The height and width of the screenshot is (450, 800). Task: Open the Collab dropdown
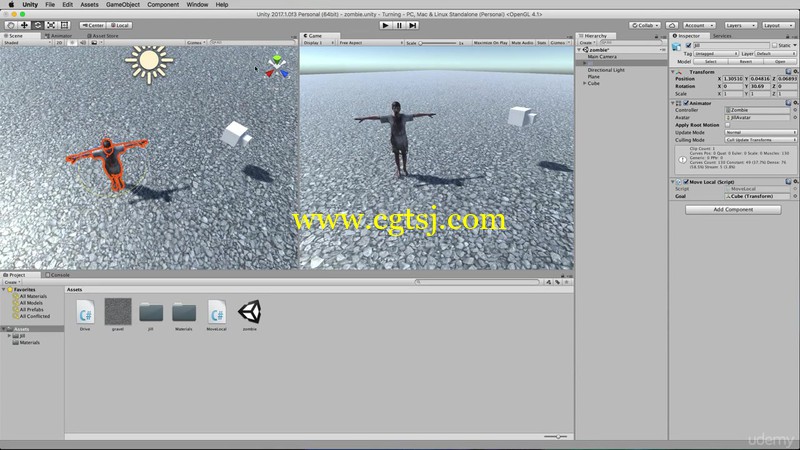pyautogui.click(x=645, y=25)
